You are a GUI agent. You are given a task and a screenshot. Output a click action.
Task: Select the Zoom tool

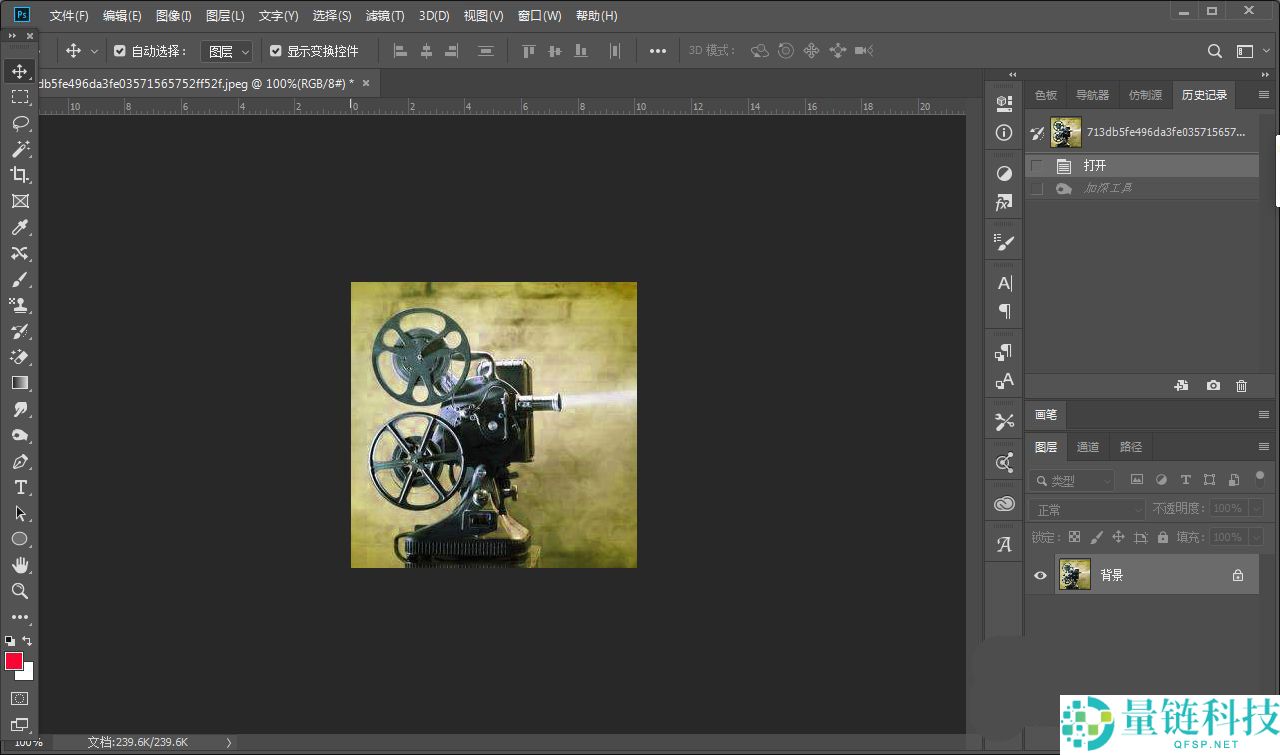[x=19, y=591]
